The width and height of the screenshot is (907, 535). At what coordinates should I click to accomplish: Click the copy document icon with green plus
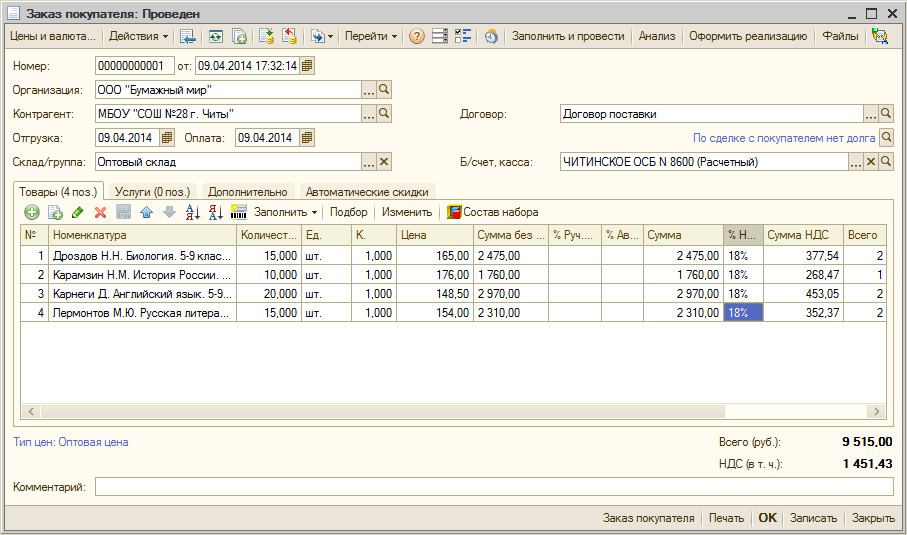click(239, 36)
